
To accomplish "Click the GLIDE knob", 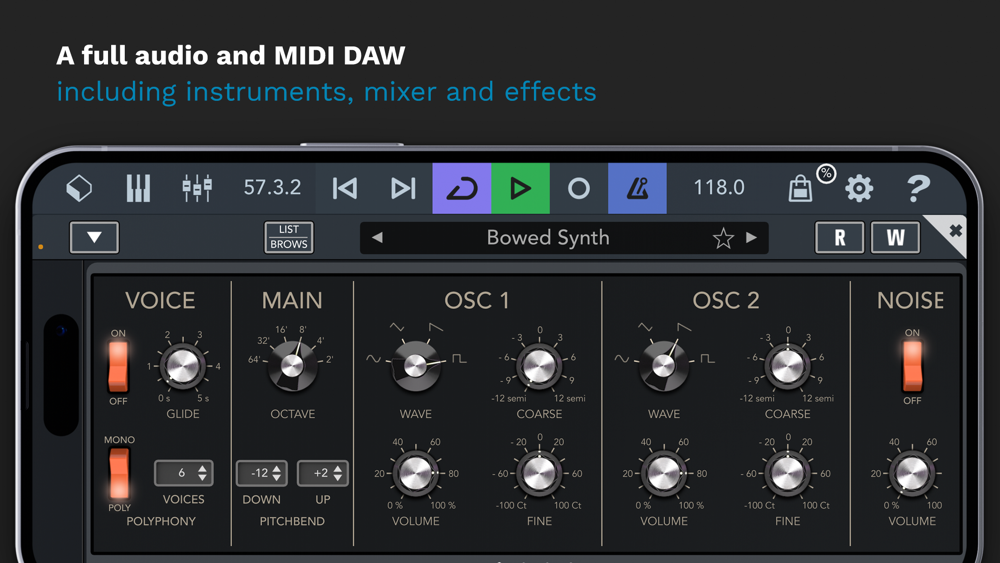I will pyautogui.click(x=182, y=367).
